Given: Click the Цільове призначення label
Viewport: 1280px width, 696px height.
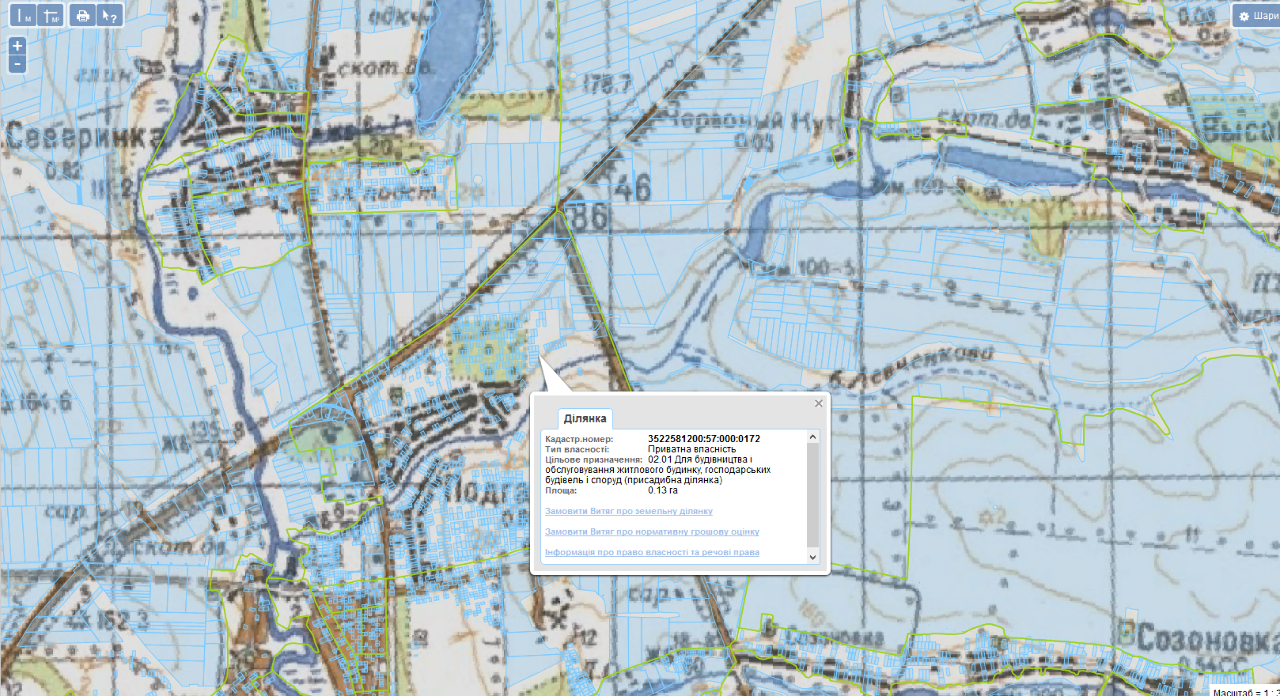Looking at the screenshot, I should 594,460.
